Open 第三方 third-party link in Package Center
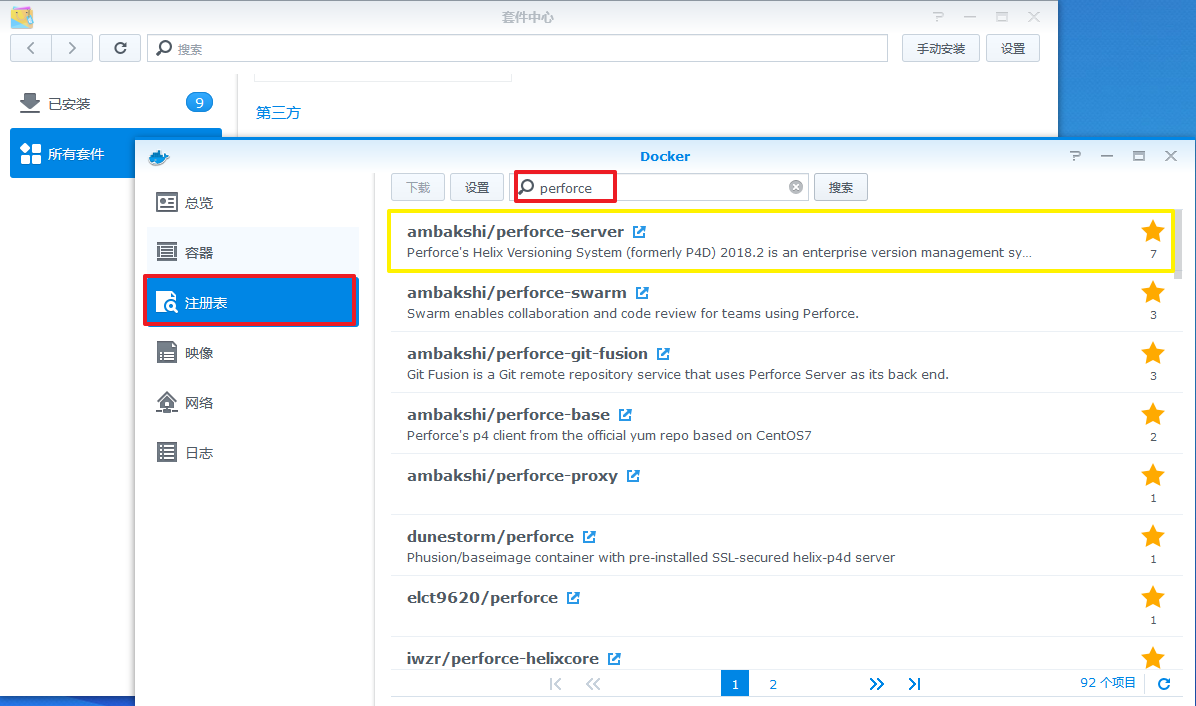 point(278,113)
